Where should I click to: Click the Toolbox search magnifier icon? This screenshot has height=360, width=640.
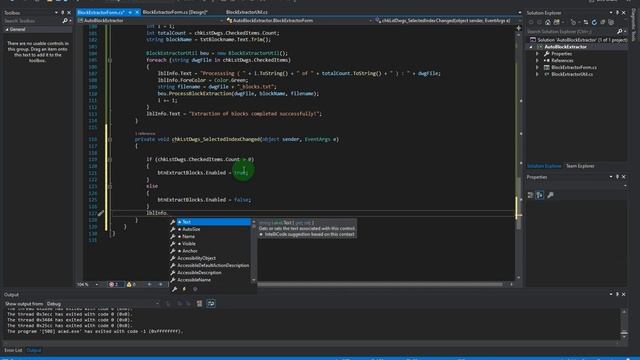(64, 20)
